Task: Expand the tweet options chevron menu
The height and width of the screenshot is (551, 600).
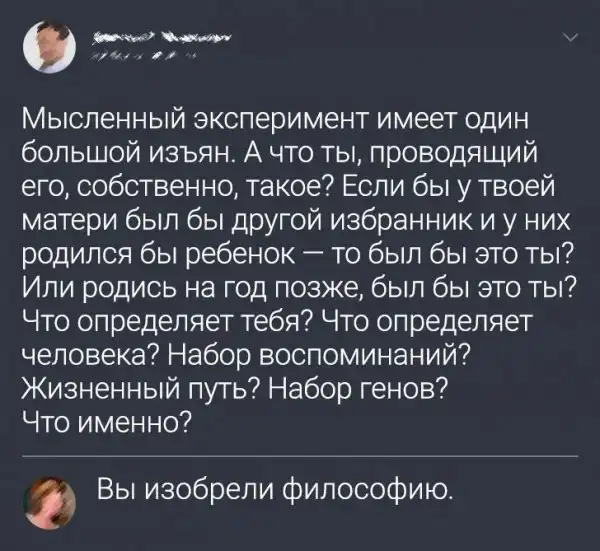Action: tap(571, 40)
